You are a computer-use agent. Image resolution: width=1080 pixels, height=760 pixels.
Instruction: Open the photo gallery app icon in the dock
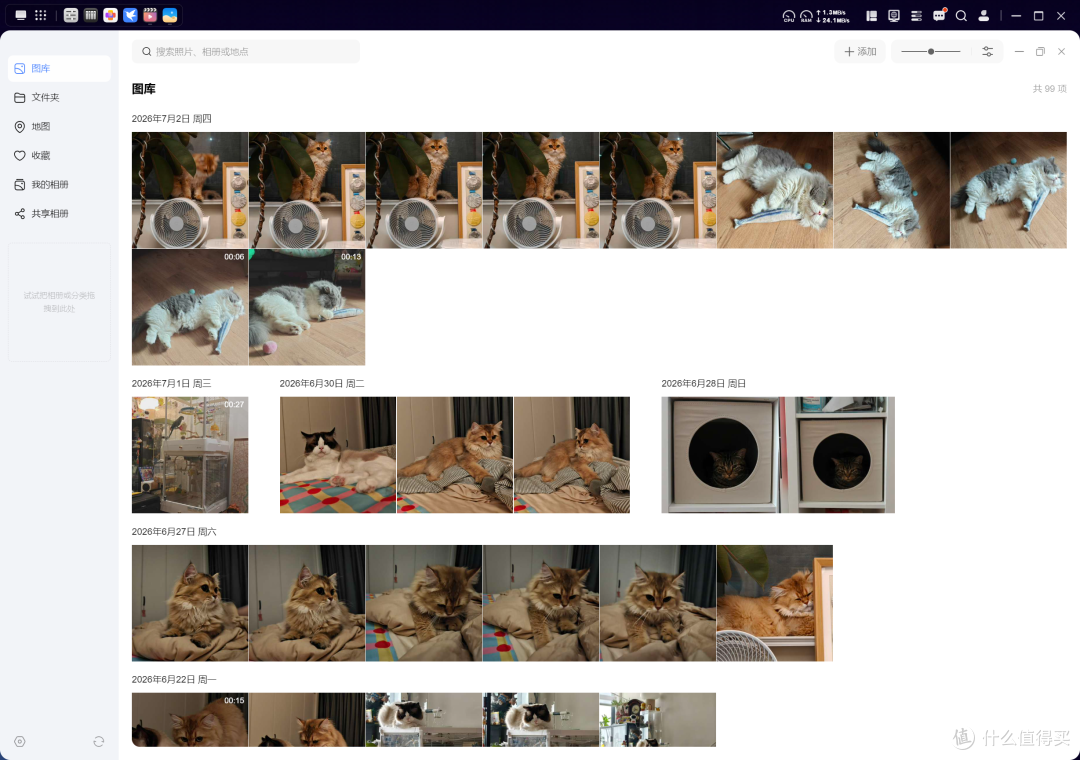pos(169,15)
